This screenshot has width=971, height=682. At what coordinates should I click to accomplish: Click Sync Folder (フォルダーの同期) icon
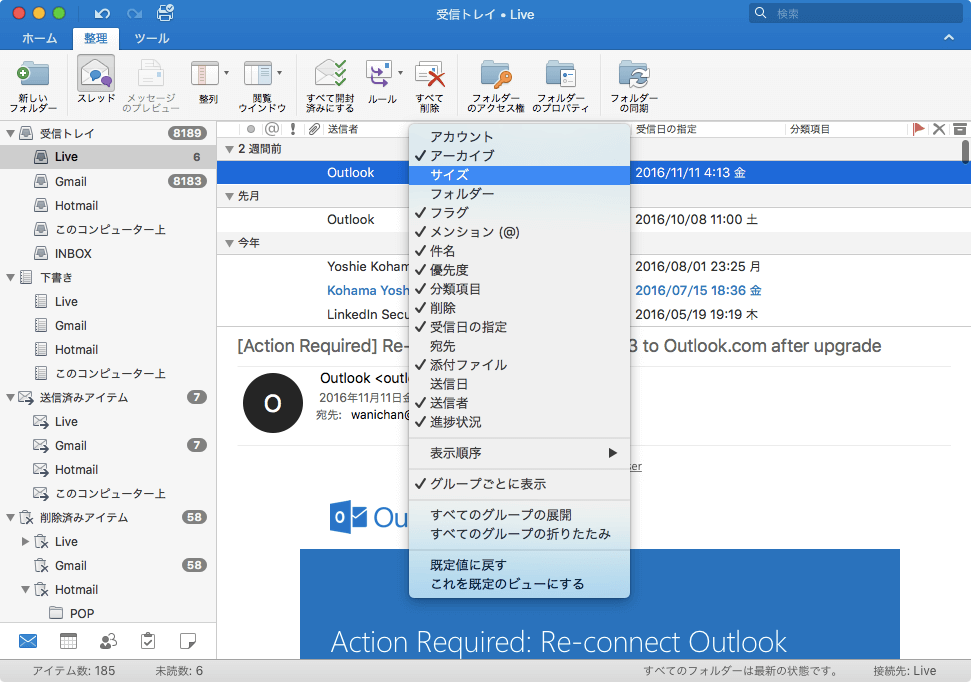[x=634, y=74]
